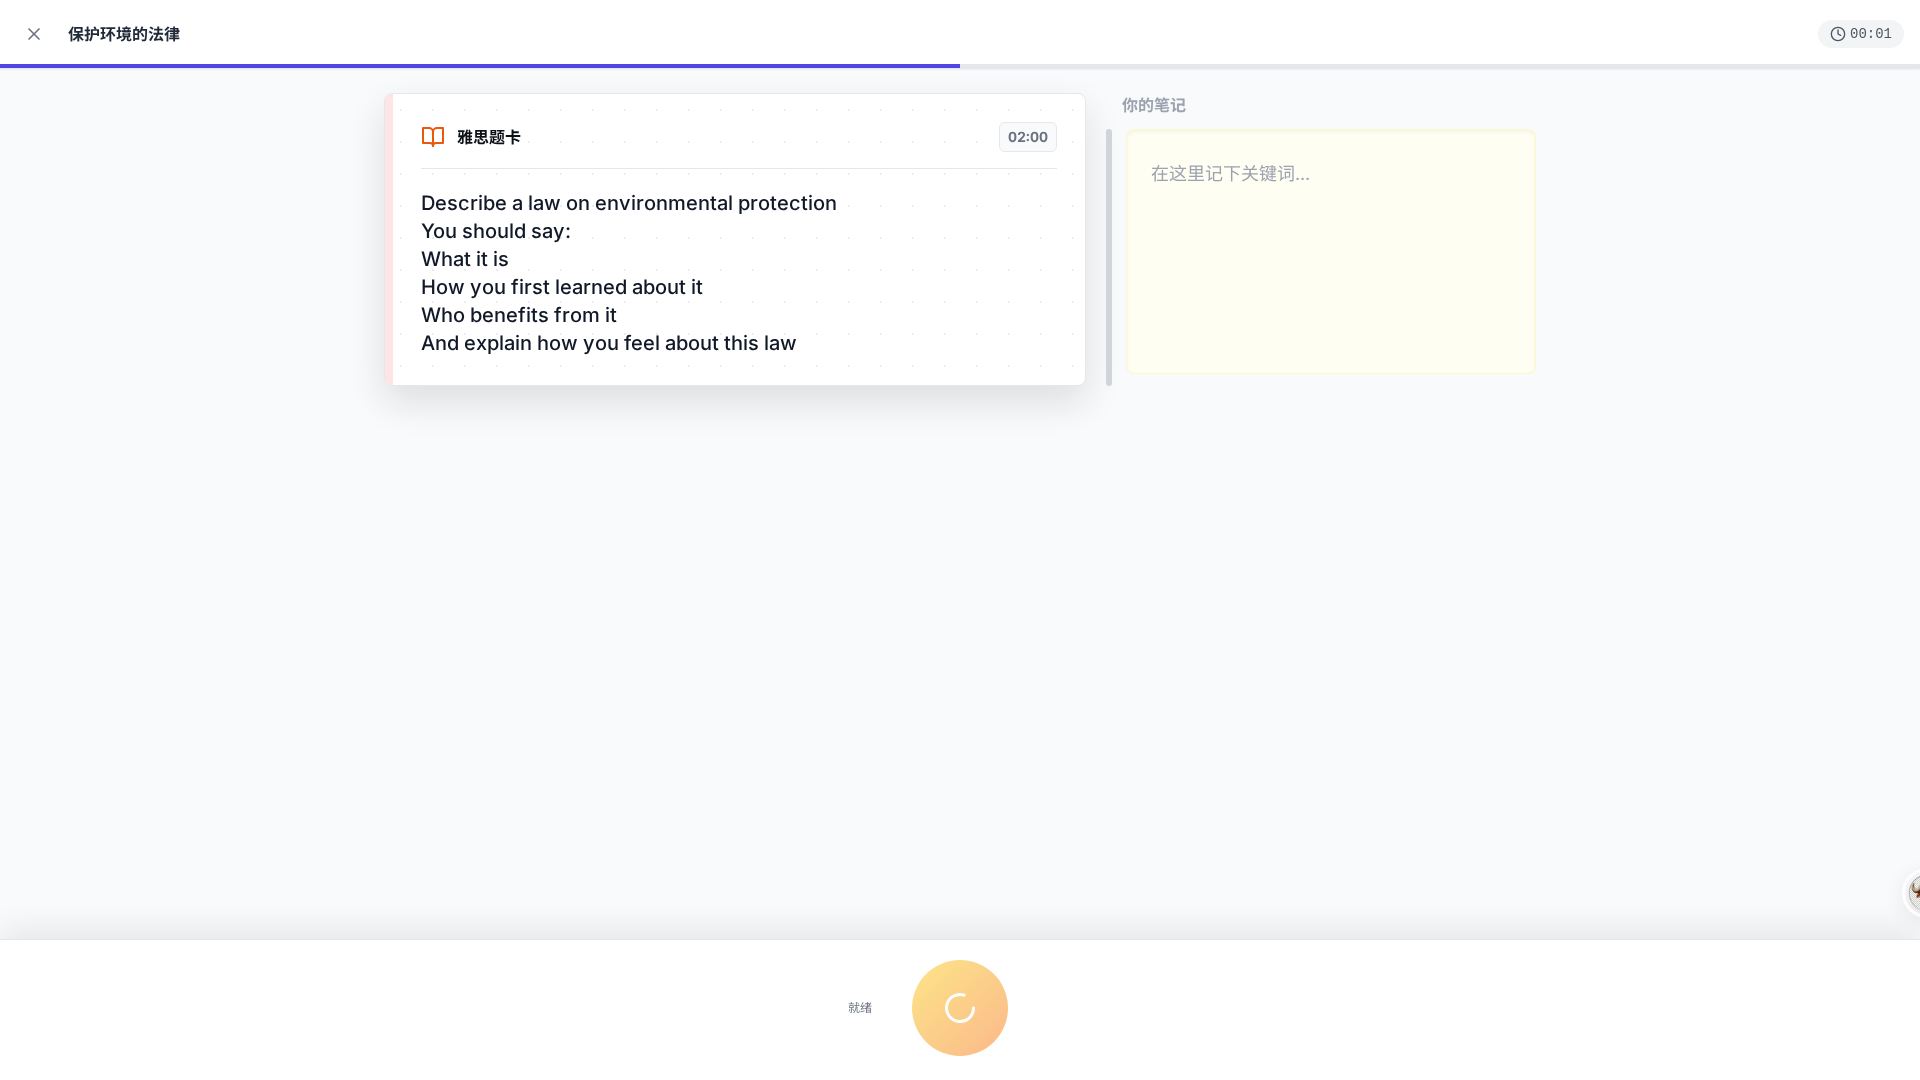Click the purple progress bar at the top
Screen dimensions: 1920x1080
click(x=480, y=66)
